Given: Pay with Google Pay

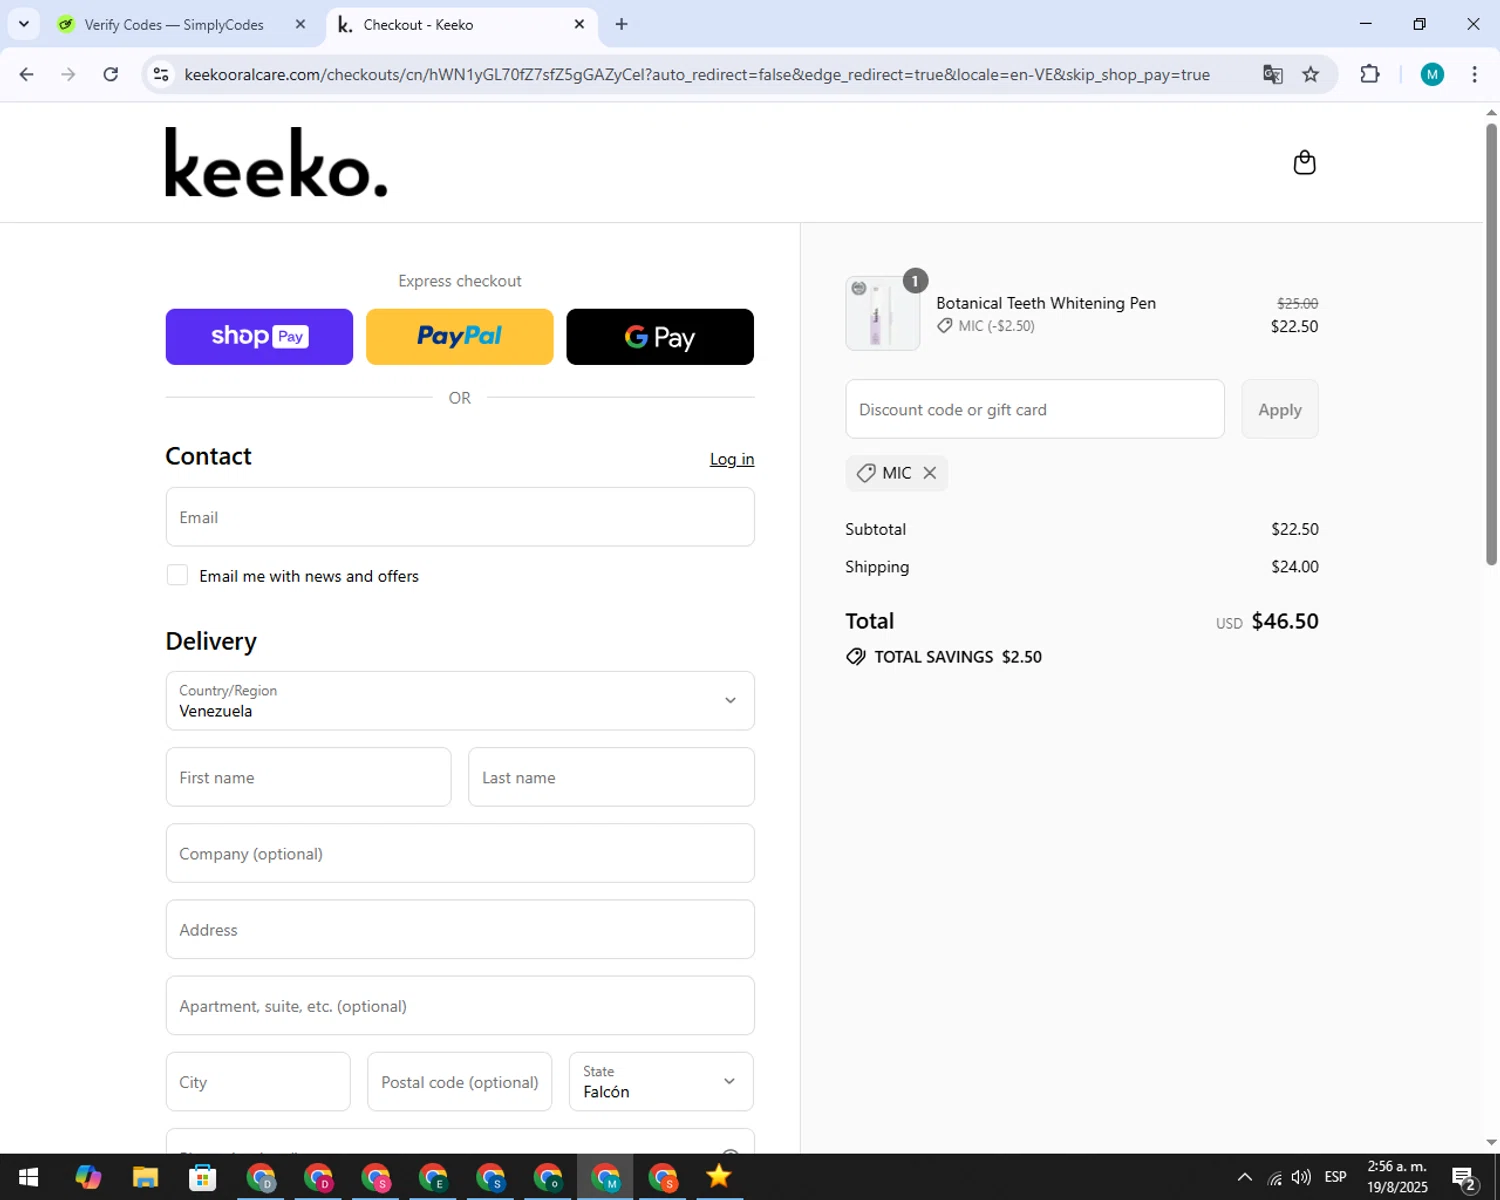Looking at the screenshot, I should pos(660,337).
